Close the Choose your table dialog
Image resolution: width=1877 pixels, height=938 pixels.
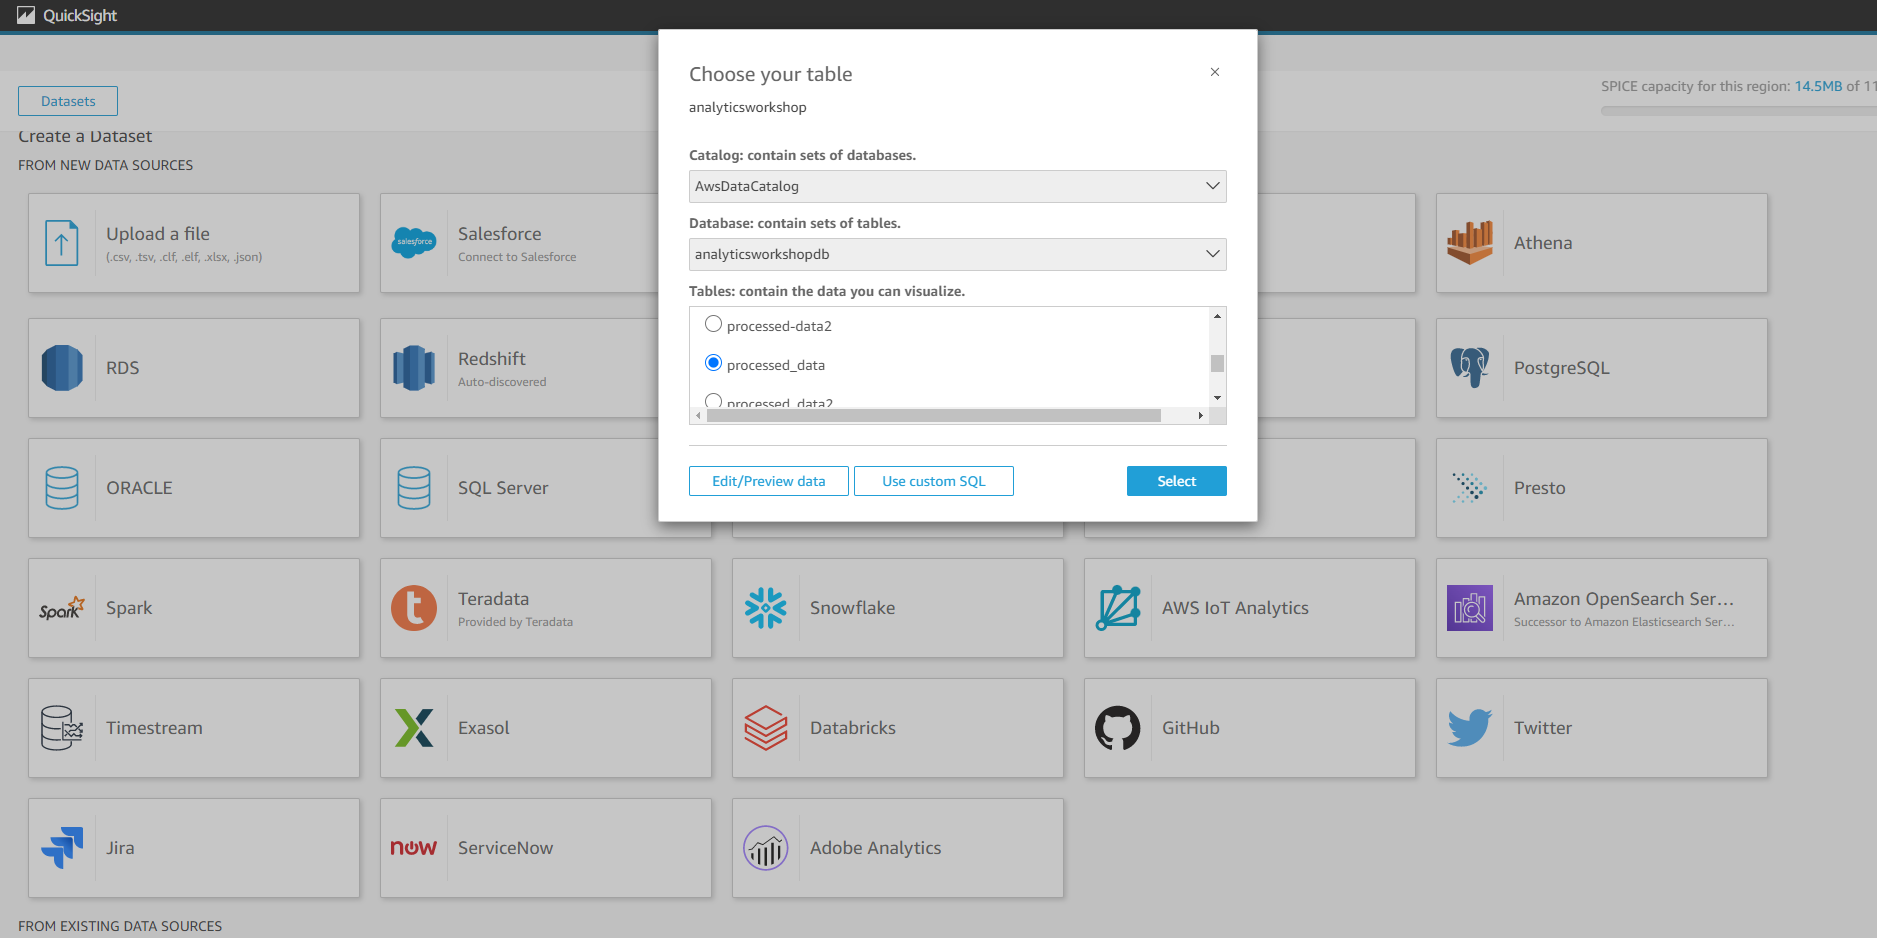coord(1215,72)
